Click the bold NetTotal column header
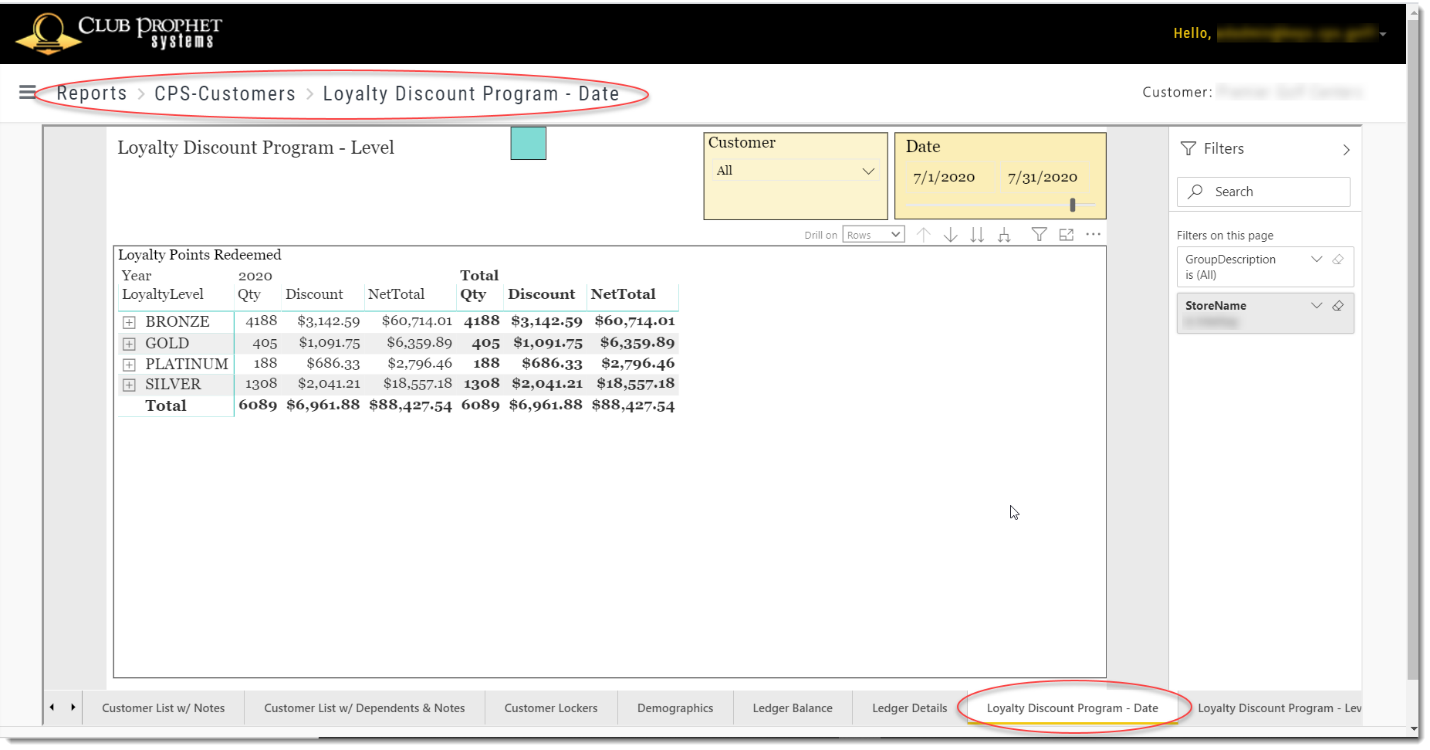 [623, 294]
